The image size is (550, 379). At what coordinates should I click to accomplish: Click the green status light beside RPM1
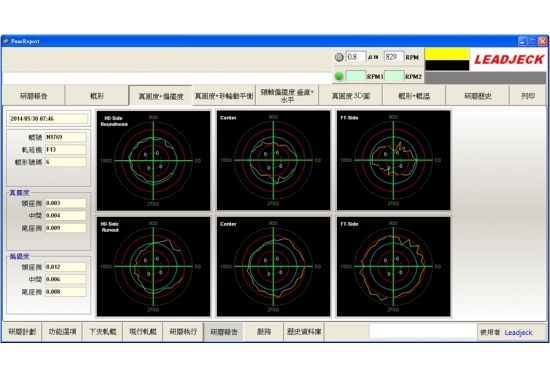[x=339, y=76]
